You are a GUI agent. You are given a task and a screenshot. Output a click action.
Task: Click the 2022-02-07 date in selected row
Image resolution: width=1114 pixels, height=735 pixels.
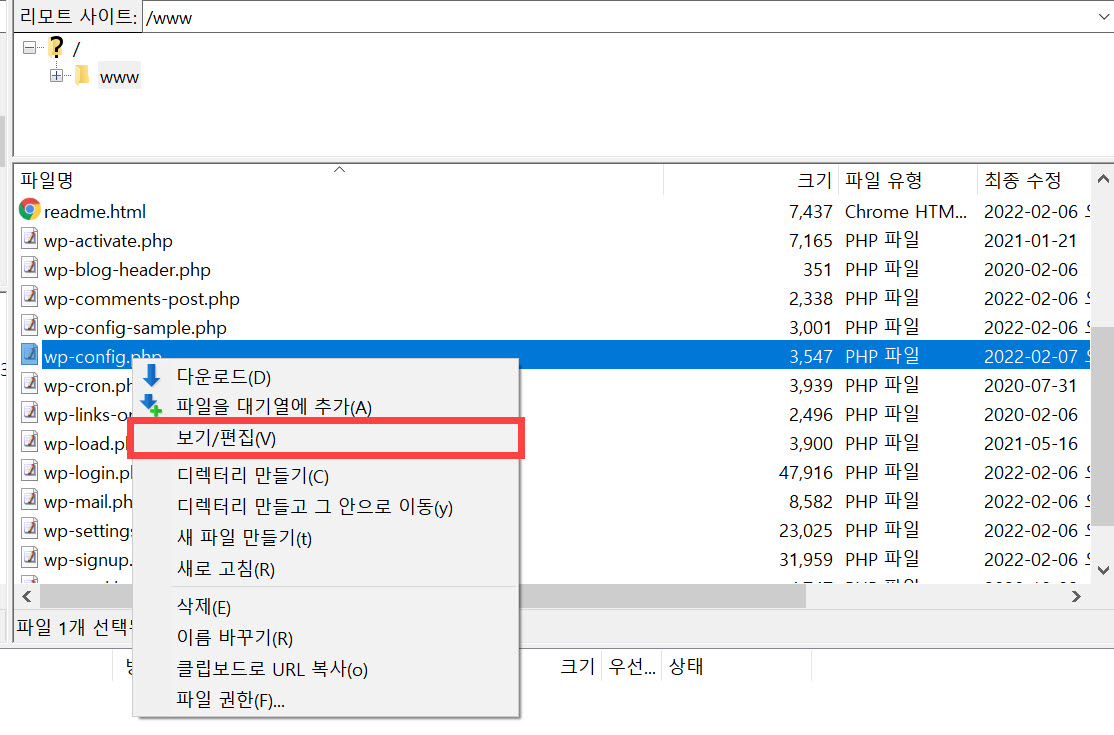pyautogui.click(x=1030, y=356)
